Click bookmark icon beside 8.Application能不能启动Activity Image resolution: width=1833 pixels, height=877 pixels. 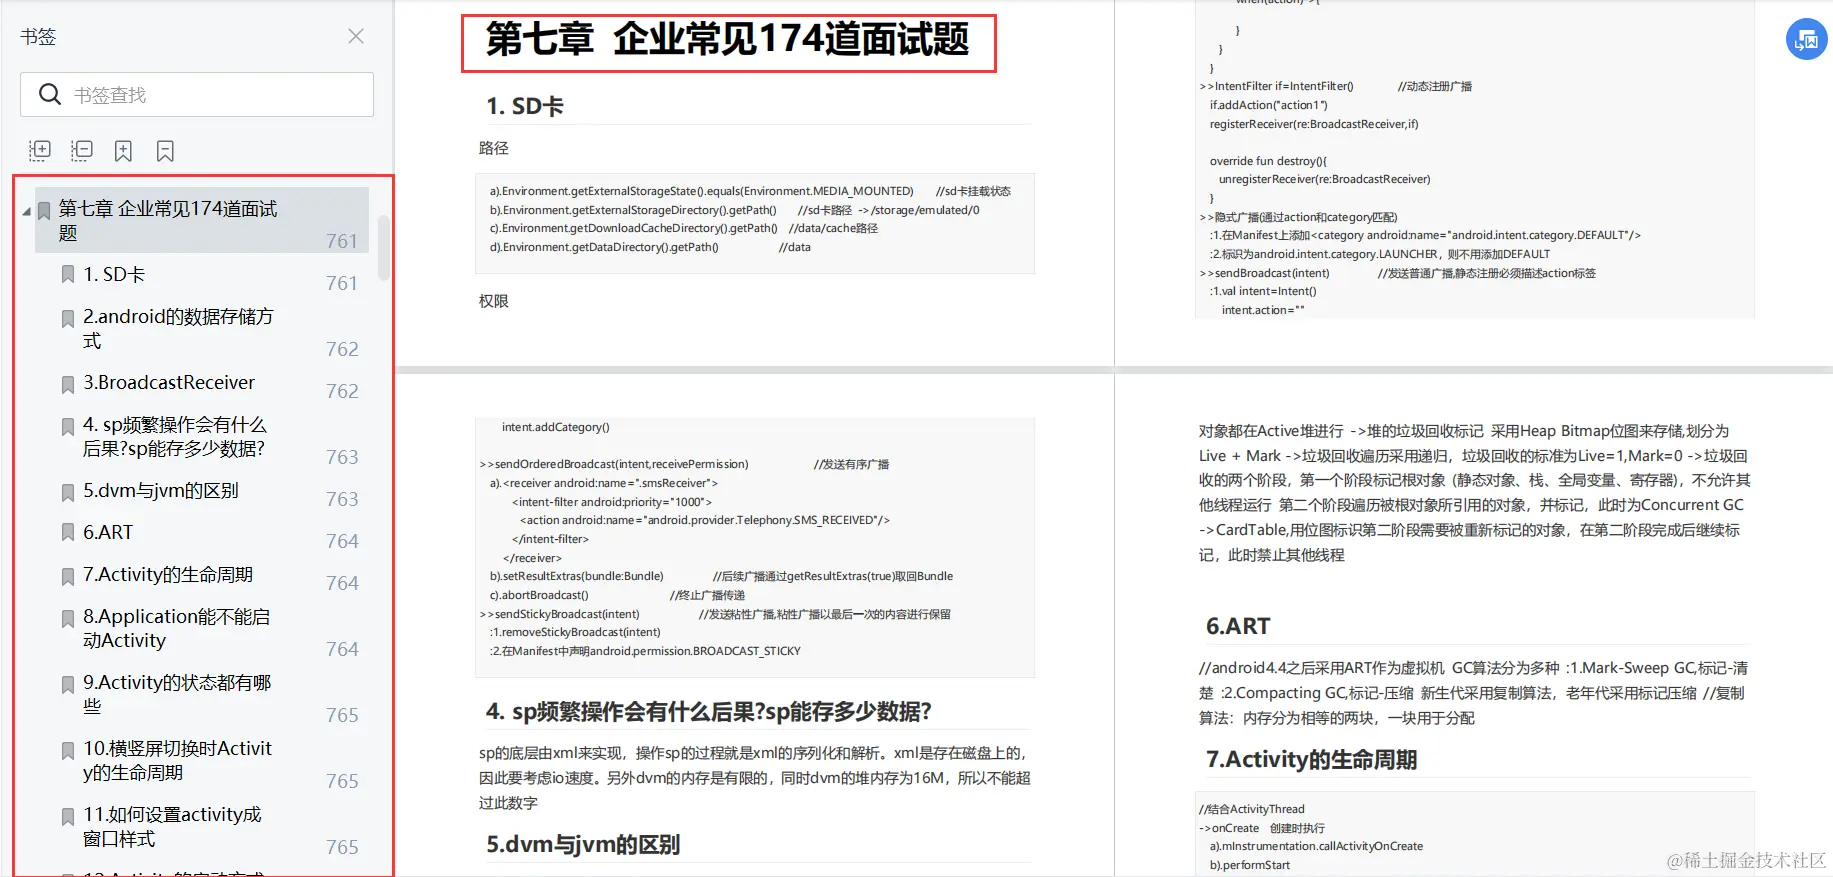(68, 618)
